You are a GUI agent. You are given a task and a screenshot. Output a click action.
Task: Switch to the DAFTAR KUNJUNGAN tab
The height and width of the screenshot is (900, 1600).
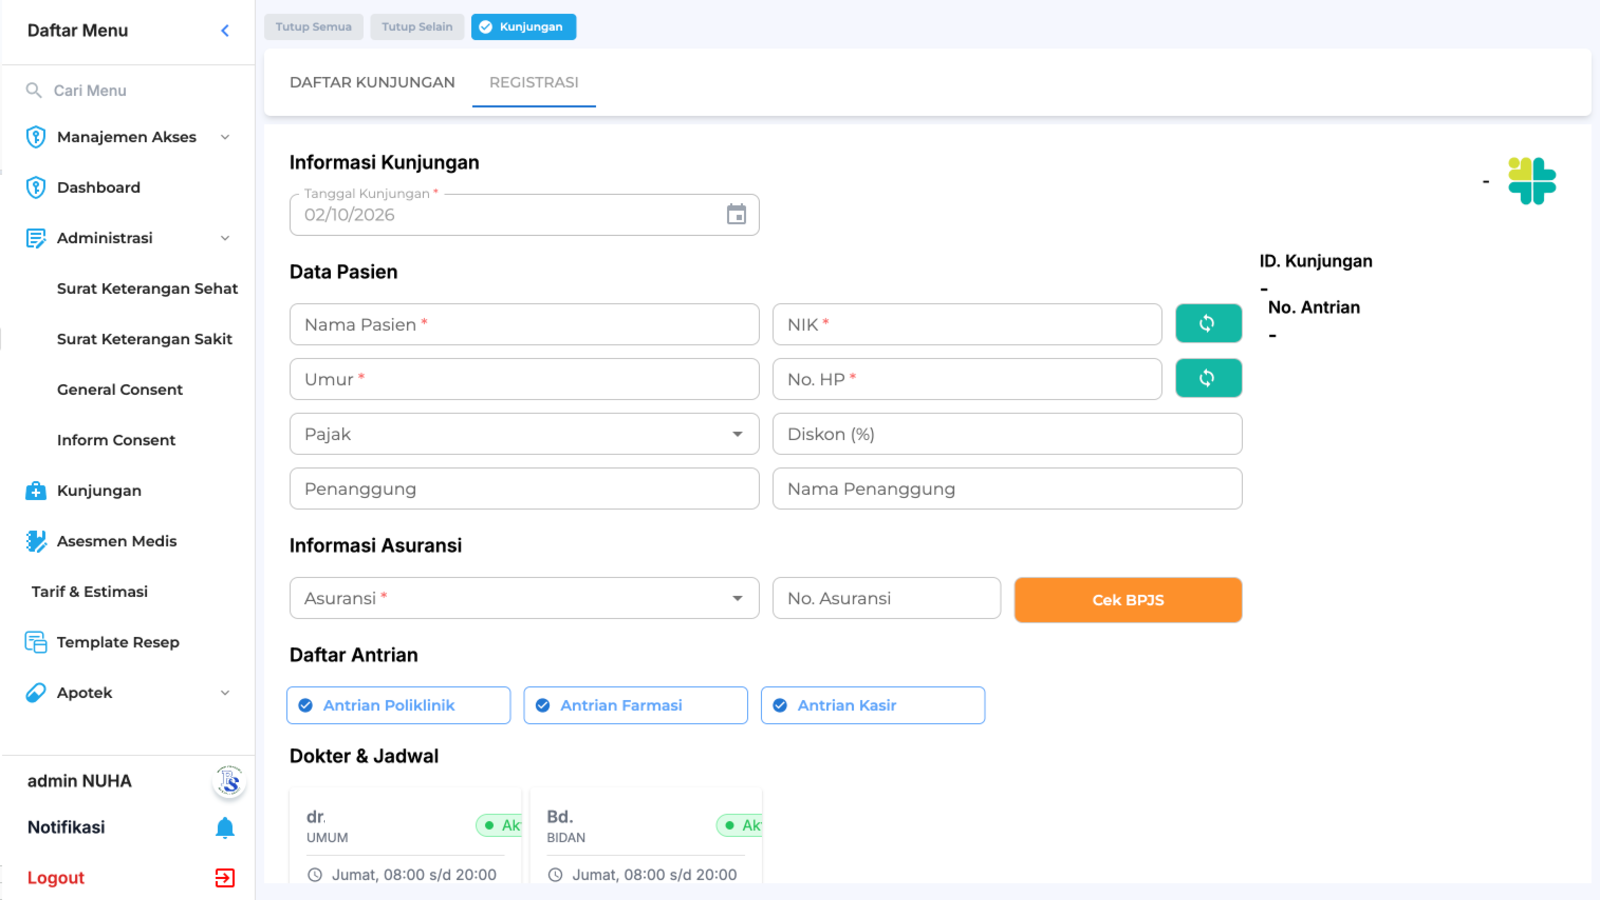click(x=372, y=82)
